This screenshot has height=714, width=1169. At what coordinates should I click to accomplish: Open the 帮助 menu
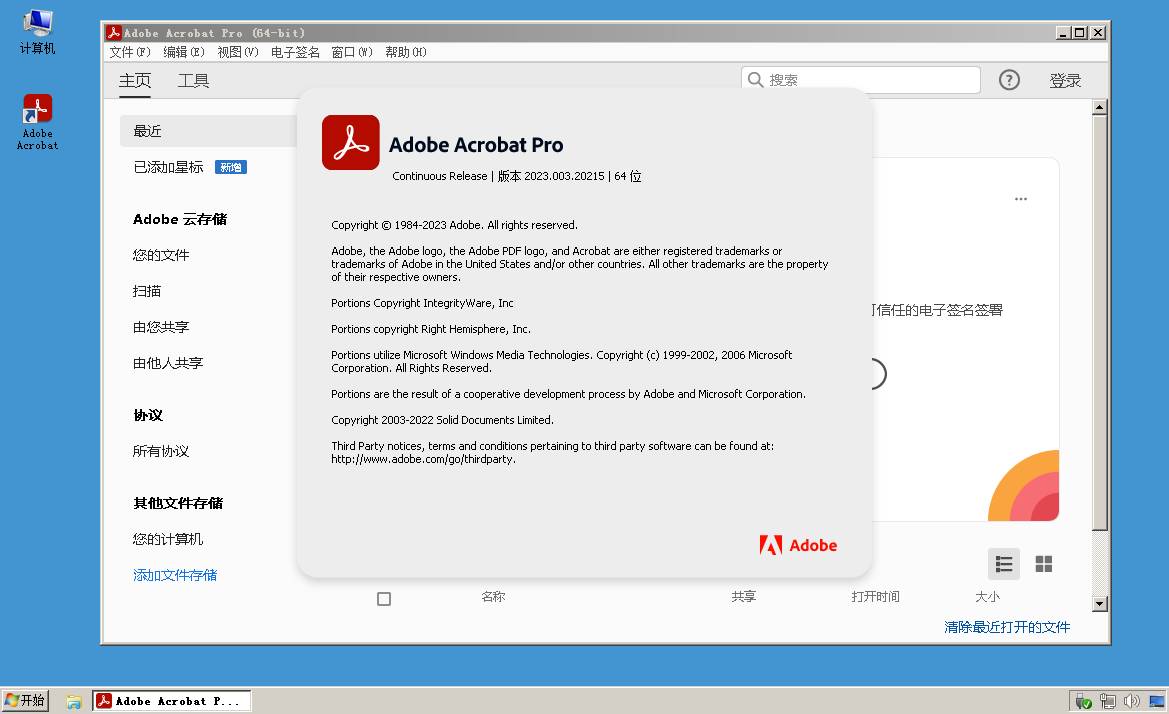click(x=405, y=52)
